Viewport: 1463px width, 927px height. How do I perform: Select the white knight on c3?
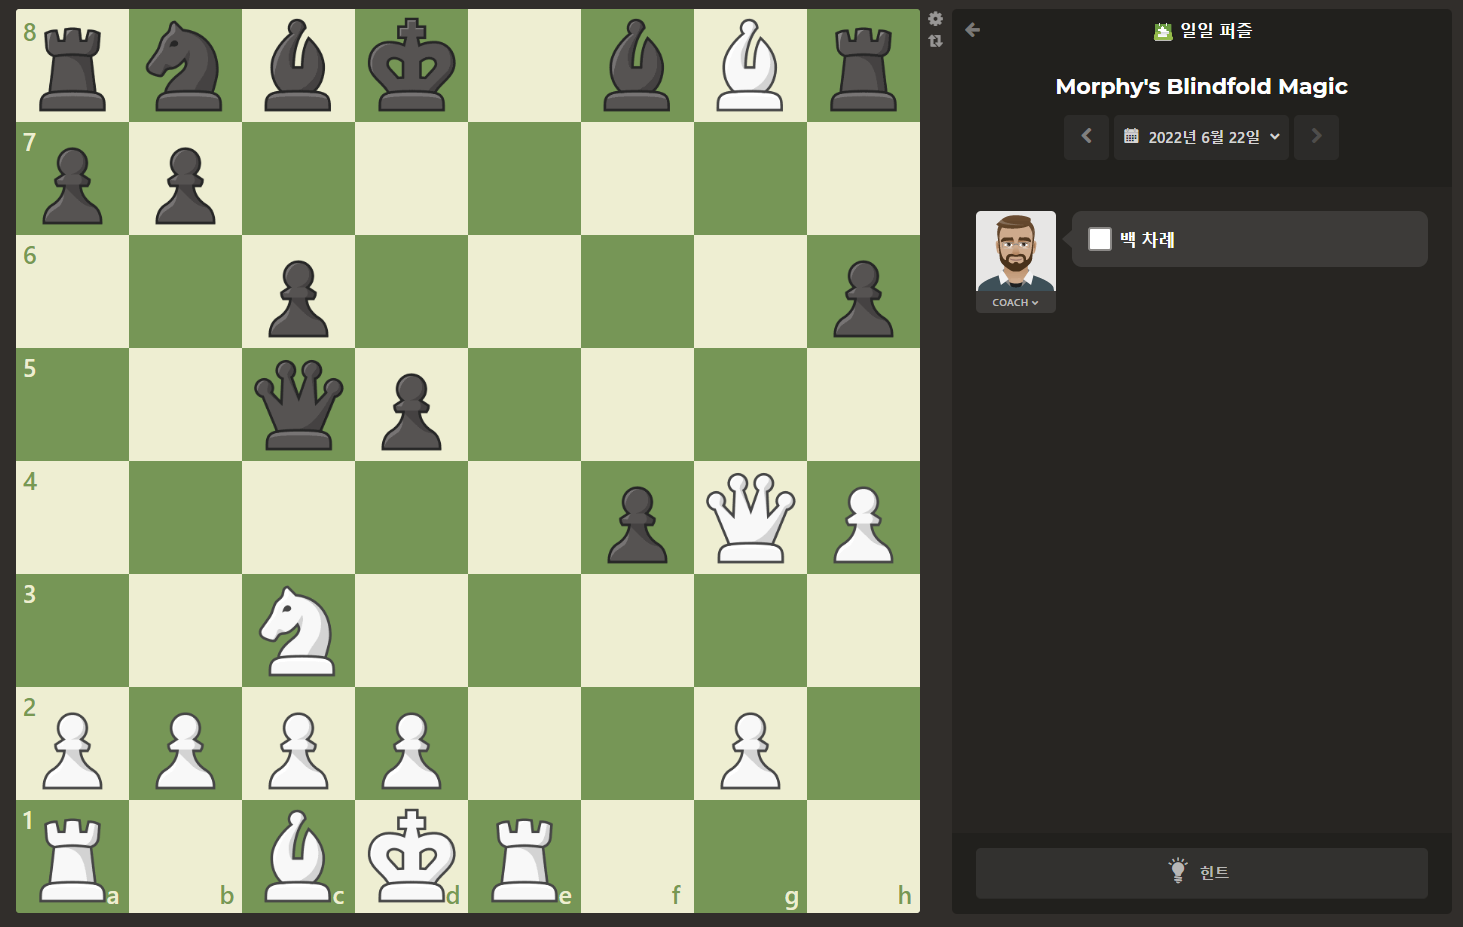[x=298, y=630]
